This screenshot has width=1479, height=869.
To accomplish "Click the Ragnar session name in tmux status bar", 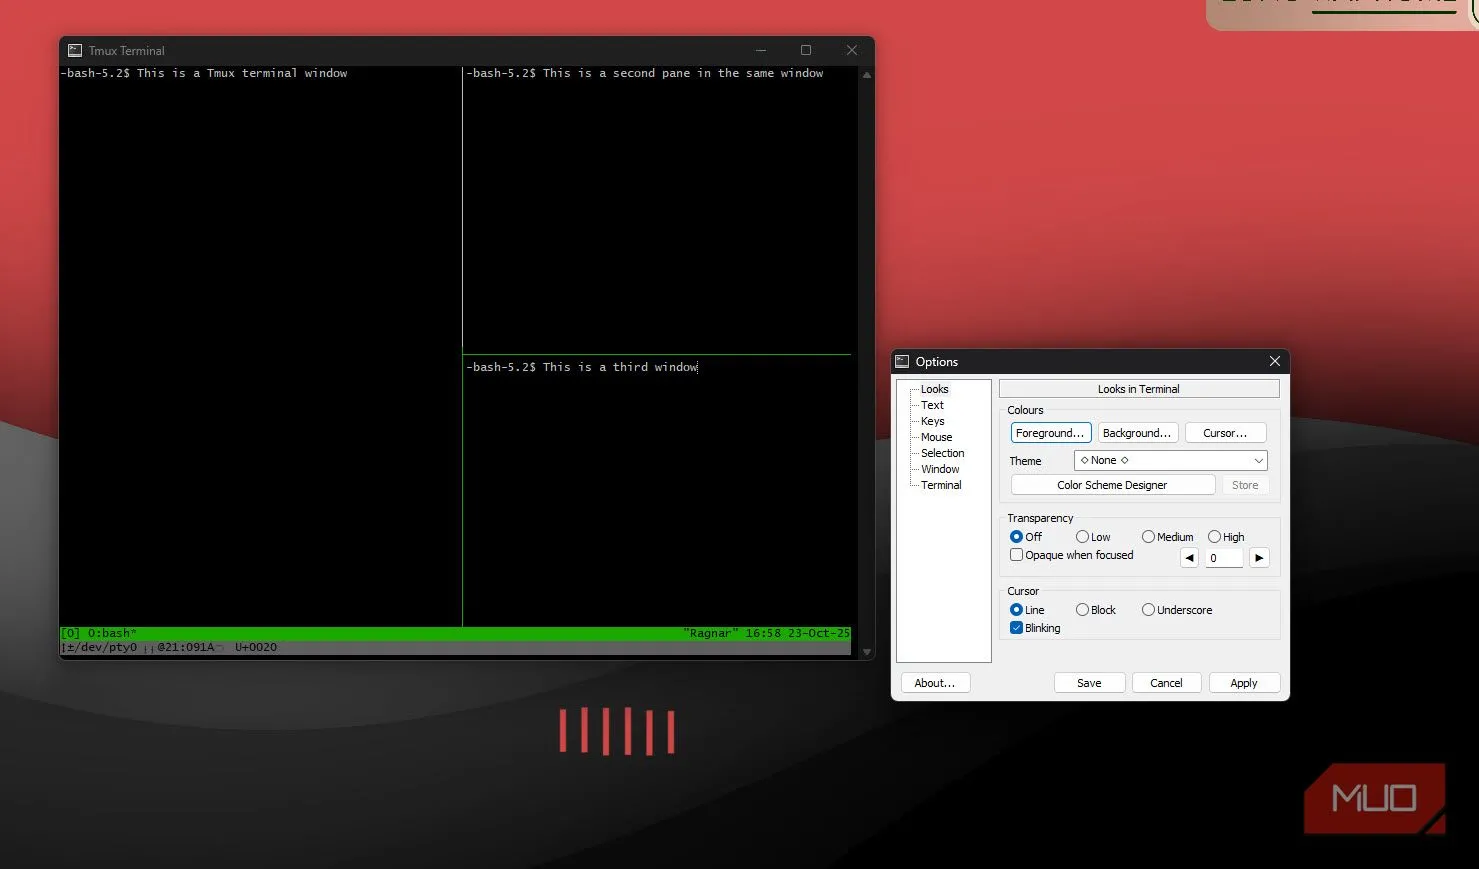I will click(x=710, y=632).
